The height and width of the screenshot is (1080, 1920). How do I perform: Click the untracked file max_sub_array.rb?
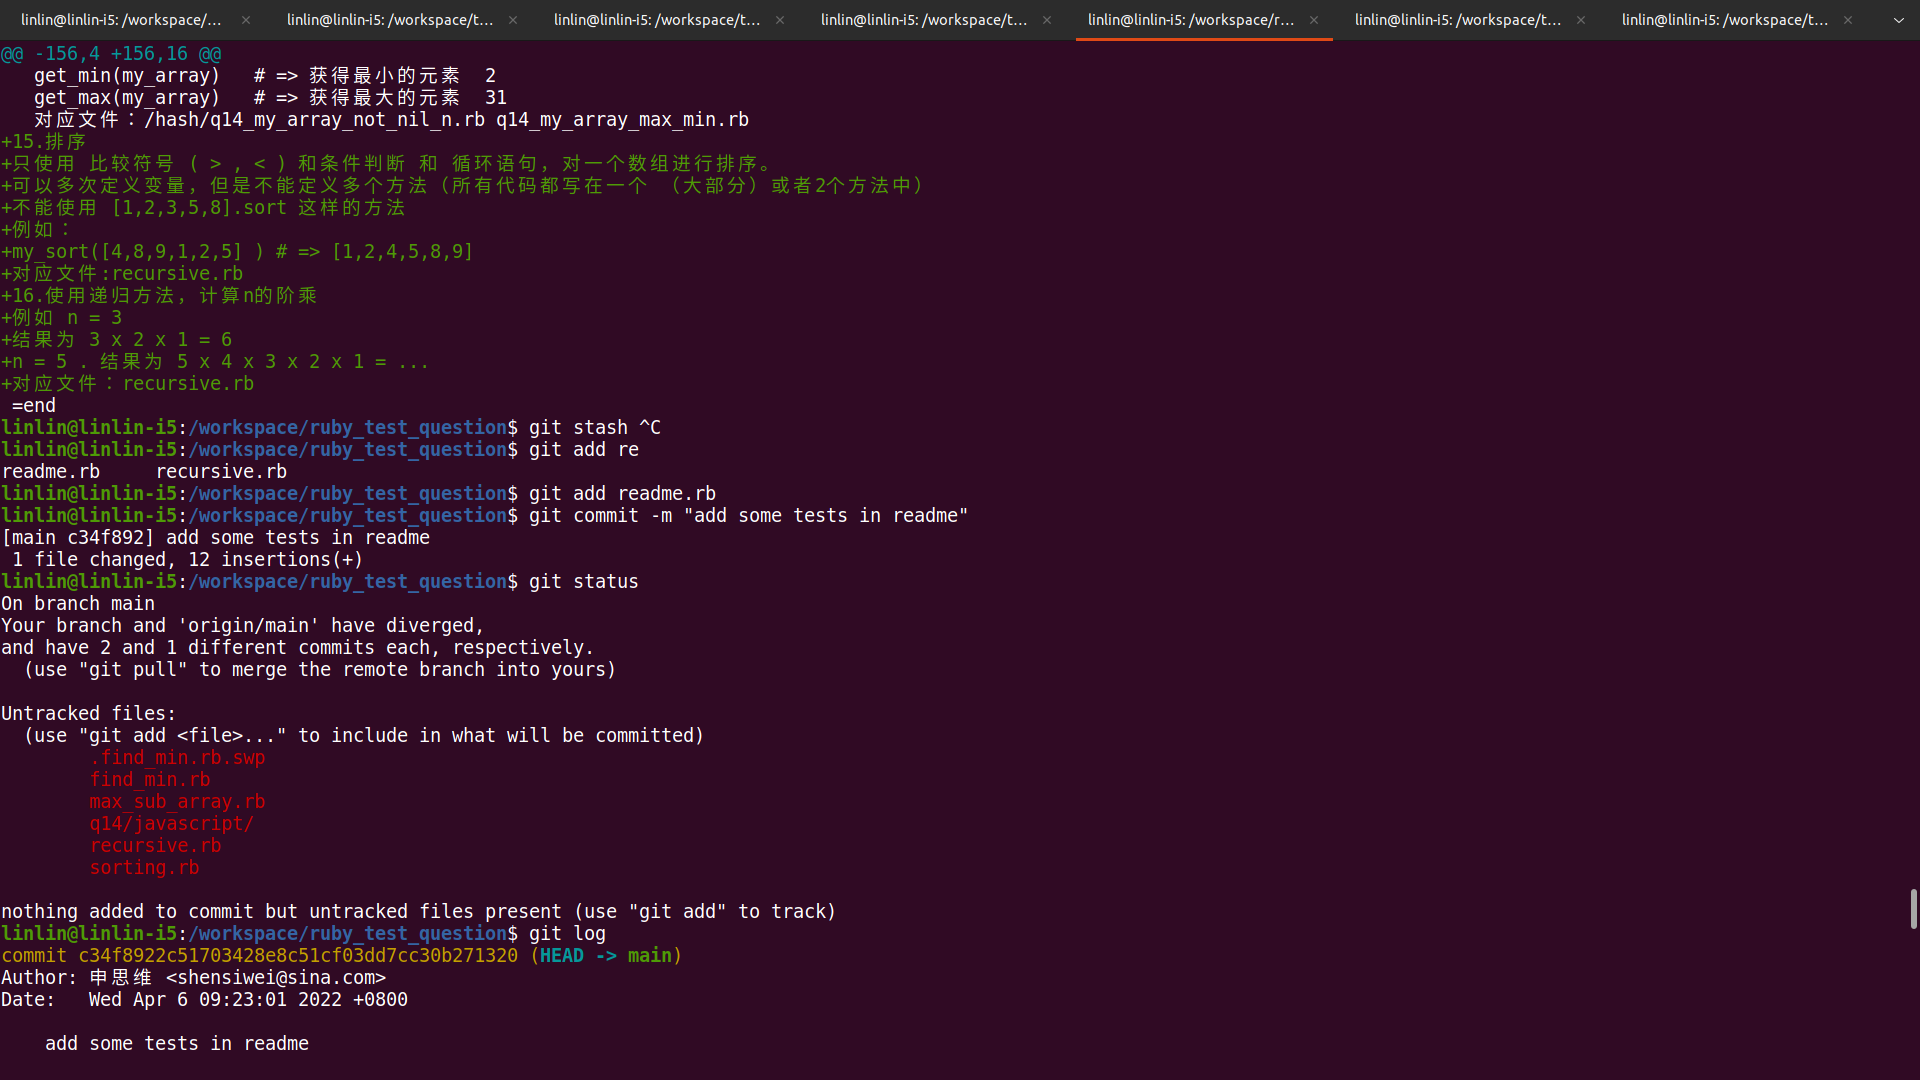pos(177,802)
